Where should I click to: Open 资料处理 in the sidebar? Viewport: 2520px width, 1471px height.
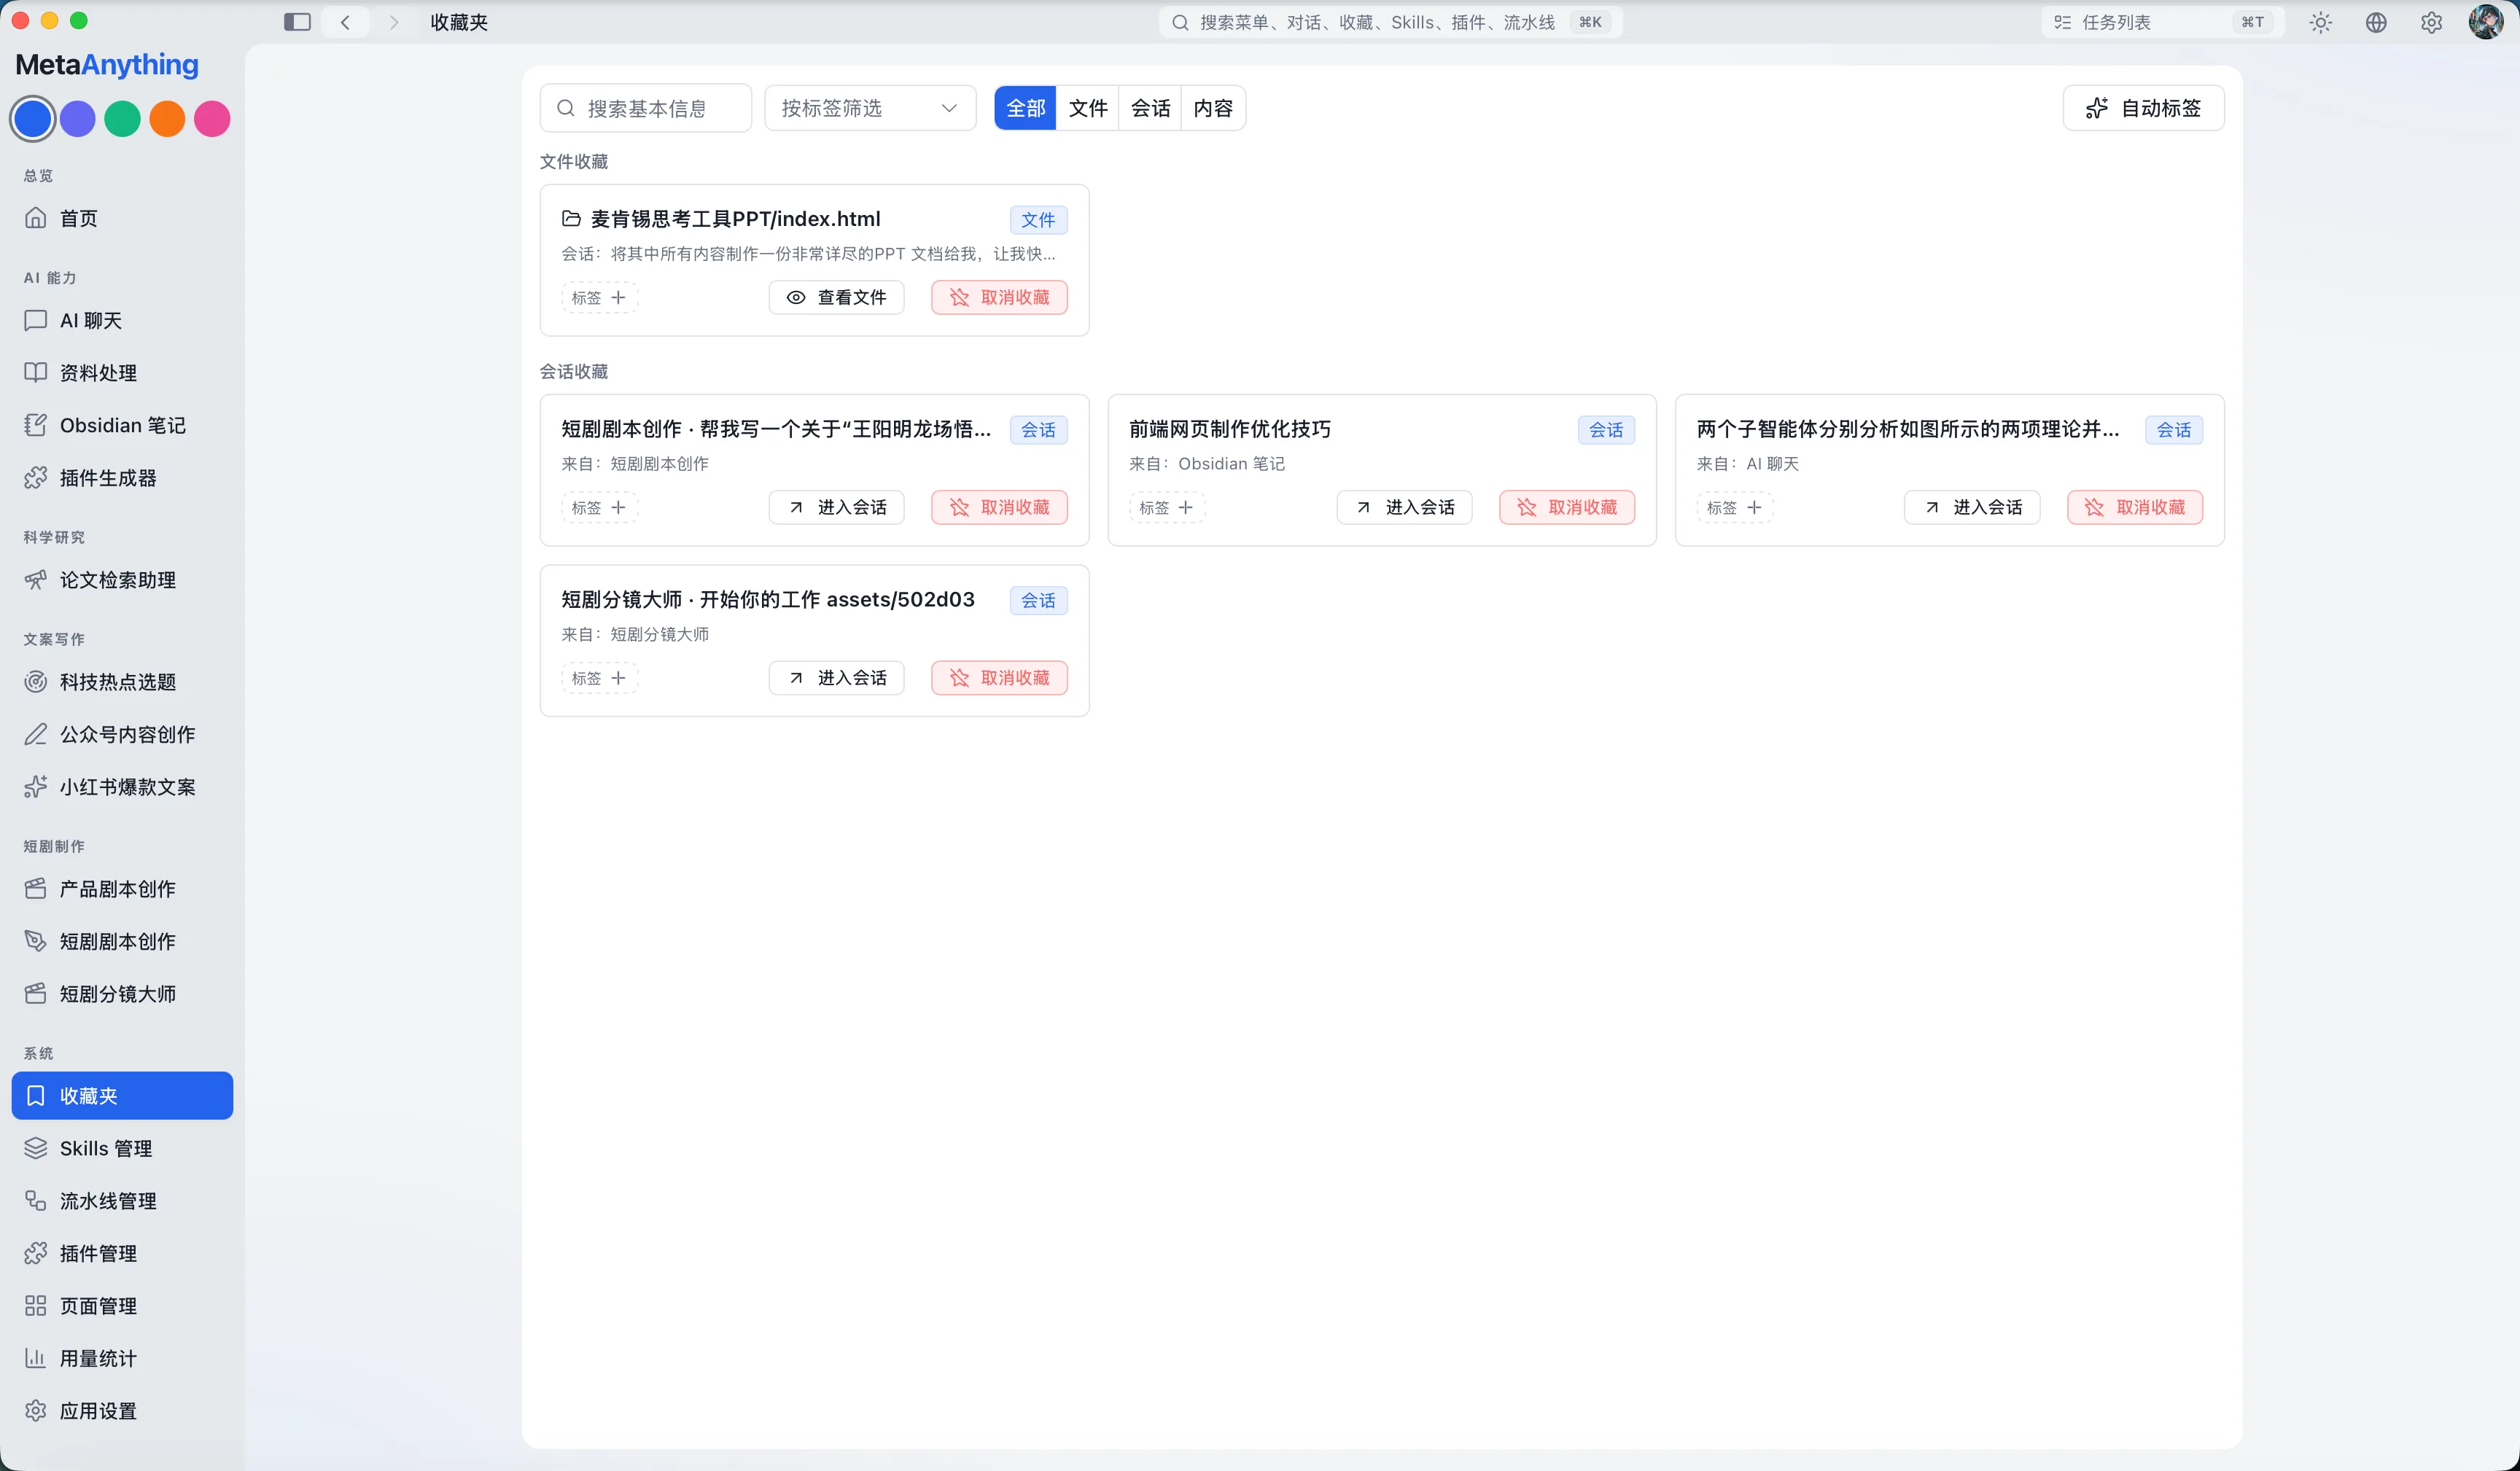coord(122,373)
